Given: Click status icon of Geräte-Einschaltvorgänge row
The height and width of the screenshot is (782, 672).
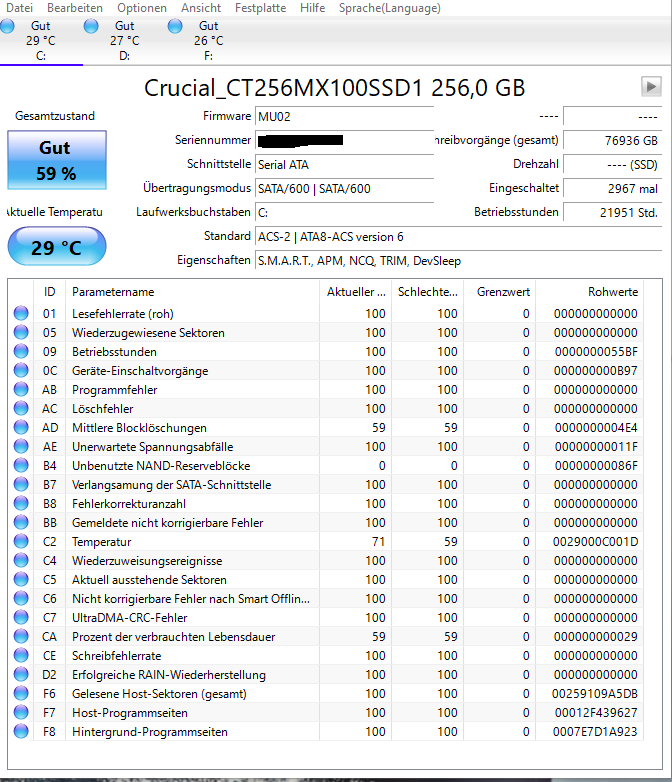Looking at the screenshot, I should click(21, 370).
